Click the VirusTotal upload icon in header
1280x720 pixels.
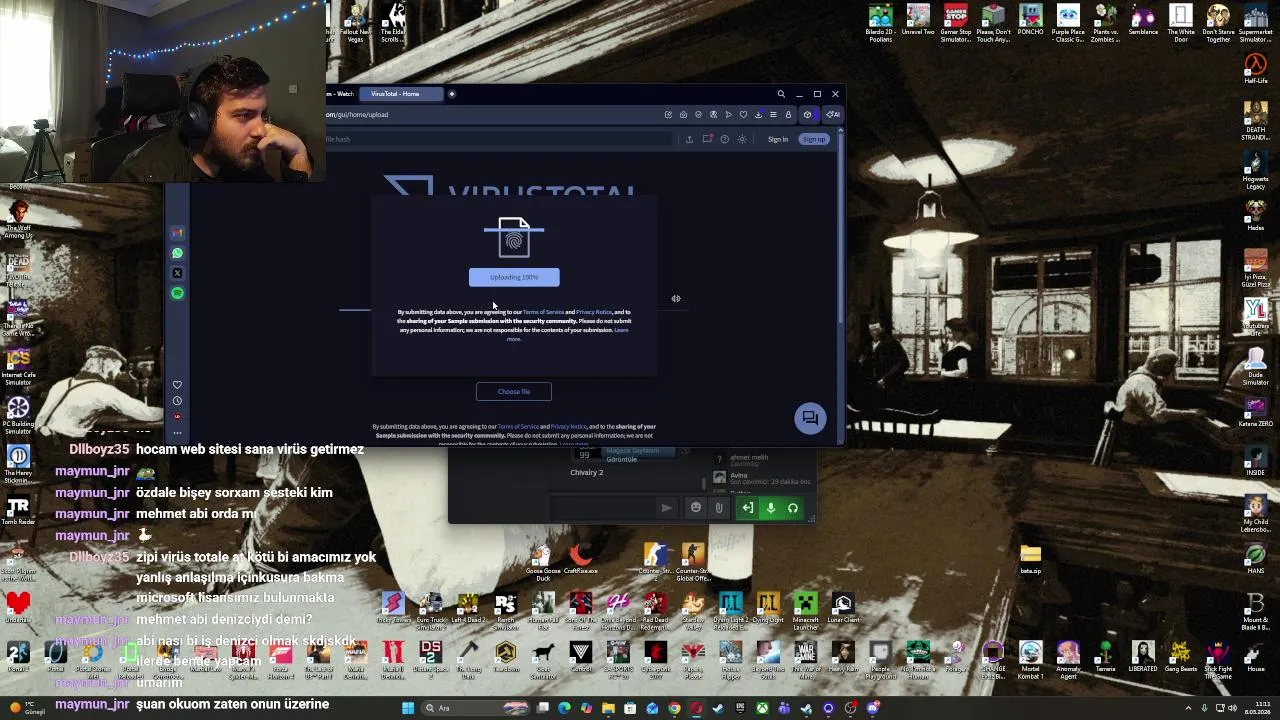[689, 139]
